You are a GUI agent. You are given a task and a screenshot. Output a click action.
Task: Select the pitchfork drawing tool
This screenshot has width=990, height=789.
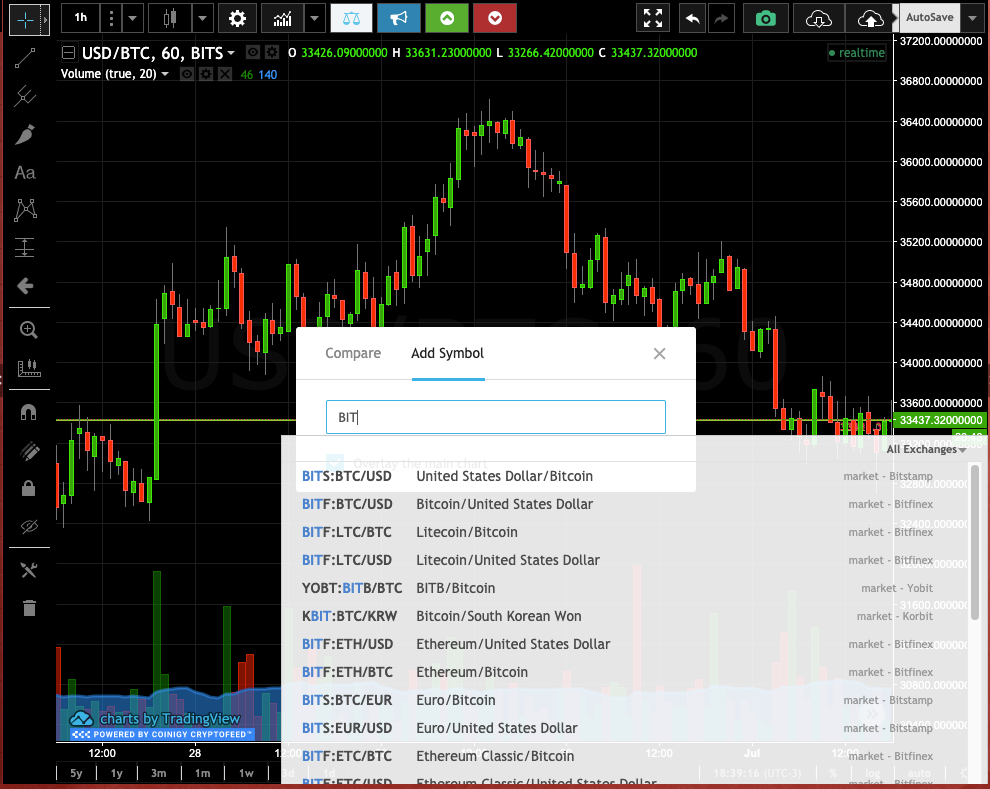point(25,96)
